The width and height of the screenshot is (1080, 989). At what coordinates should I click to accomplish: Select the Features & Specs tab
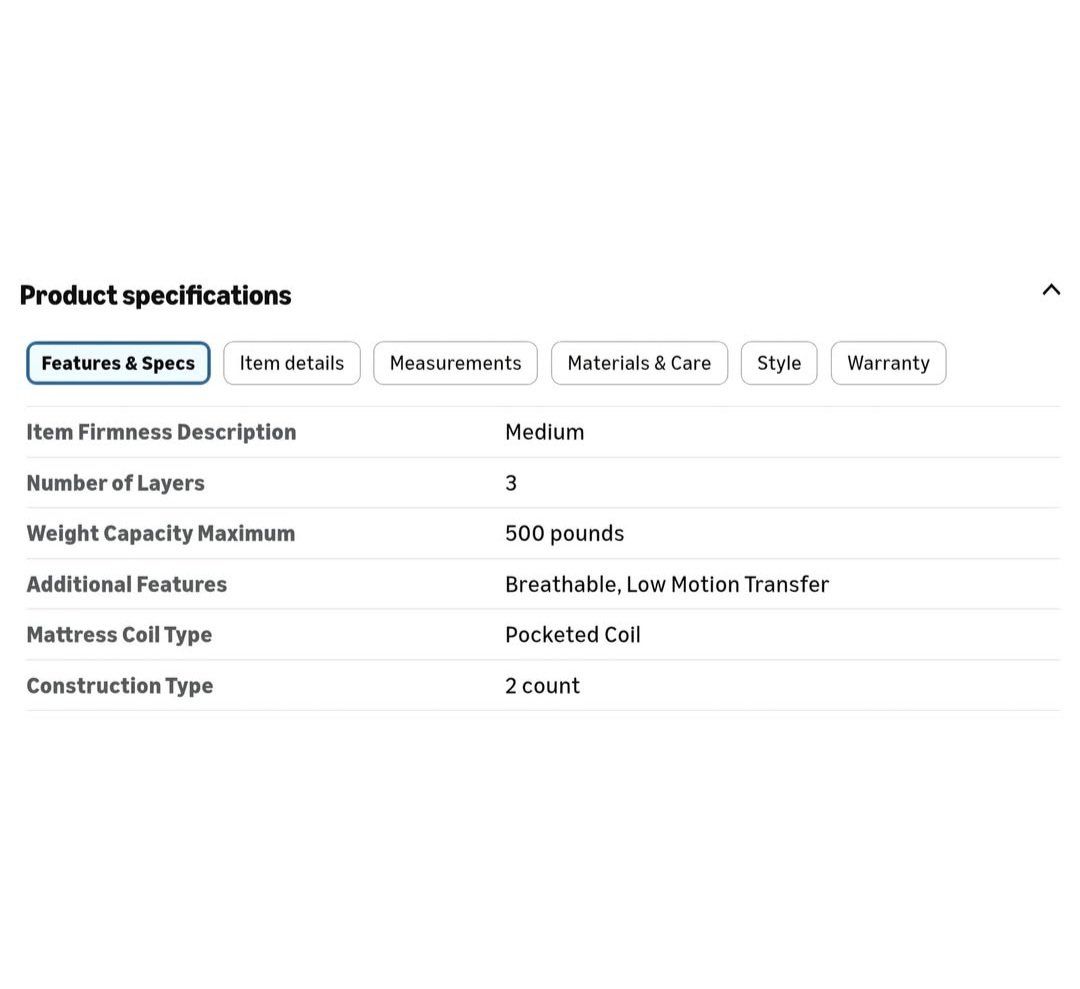(118, 363)
